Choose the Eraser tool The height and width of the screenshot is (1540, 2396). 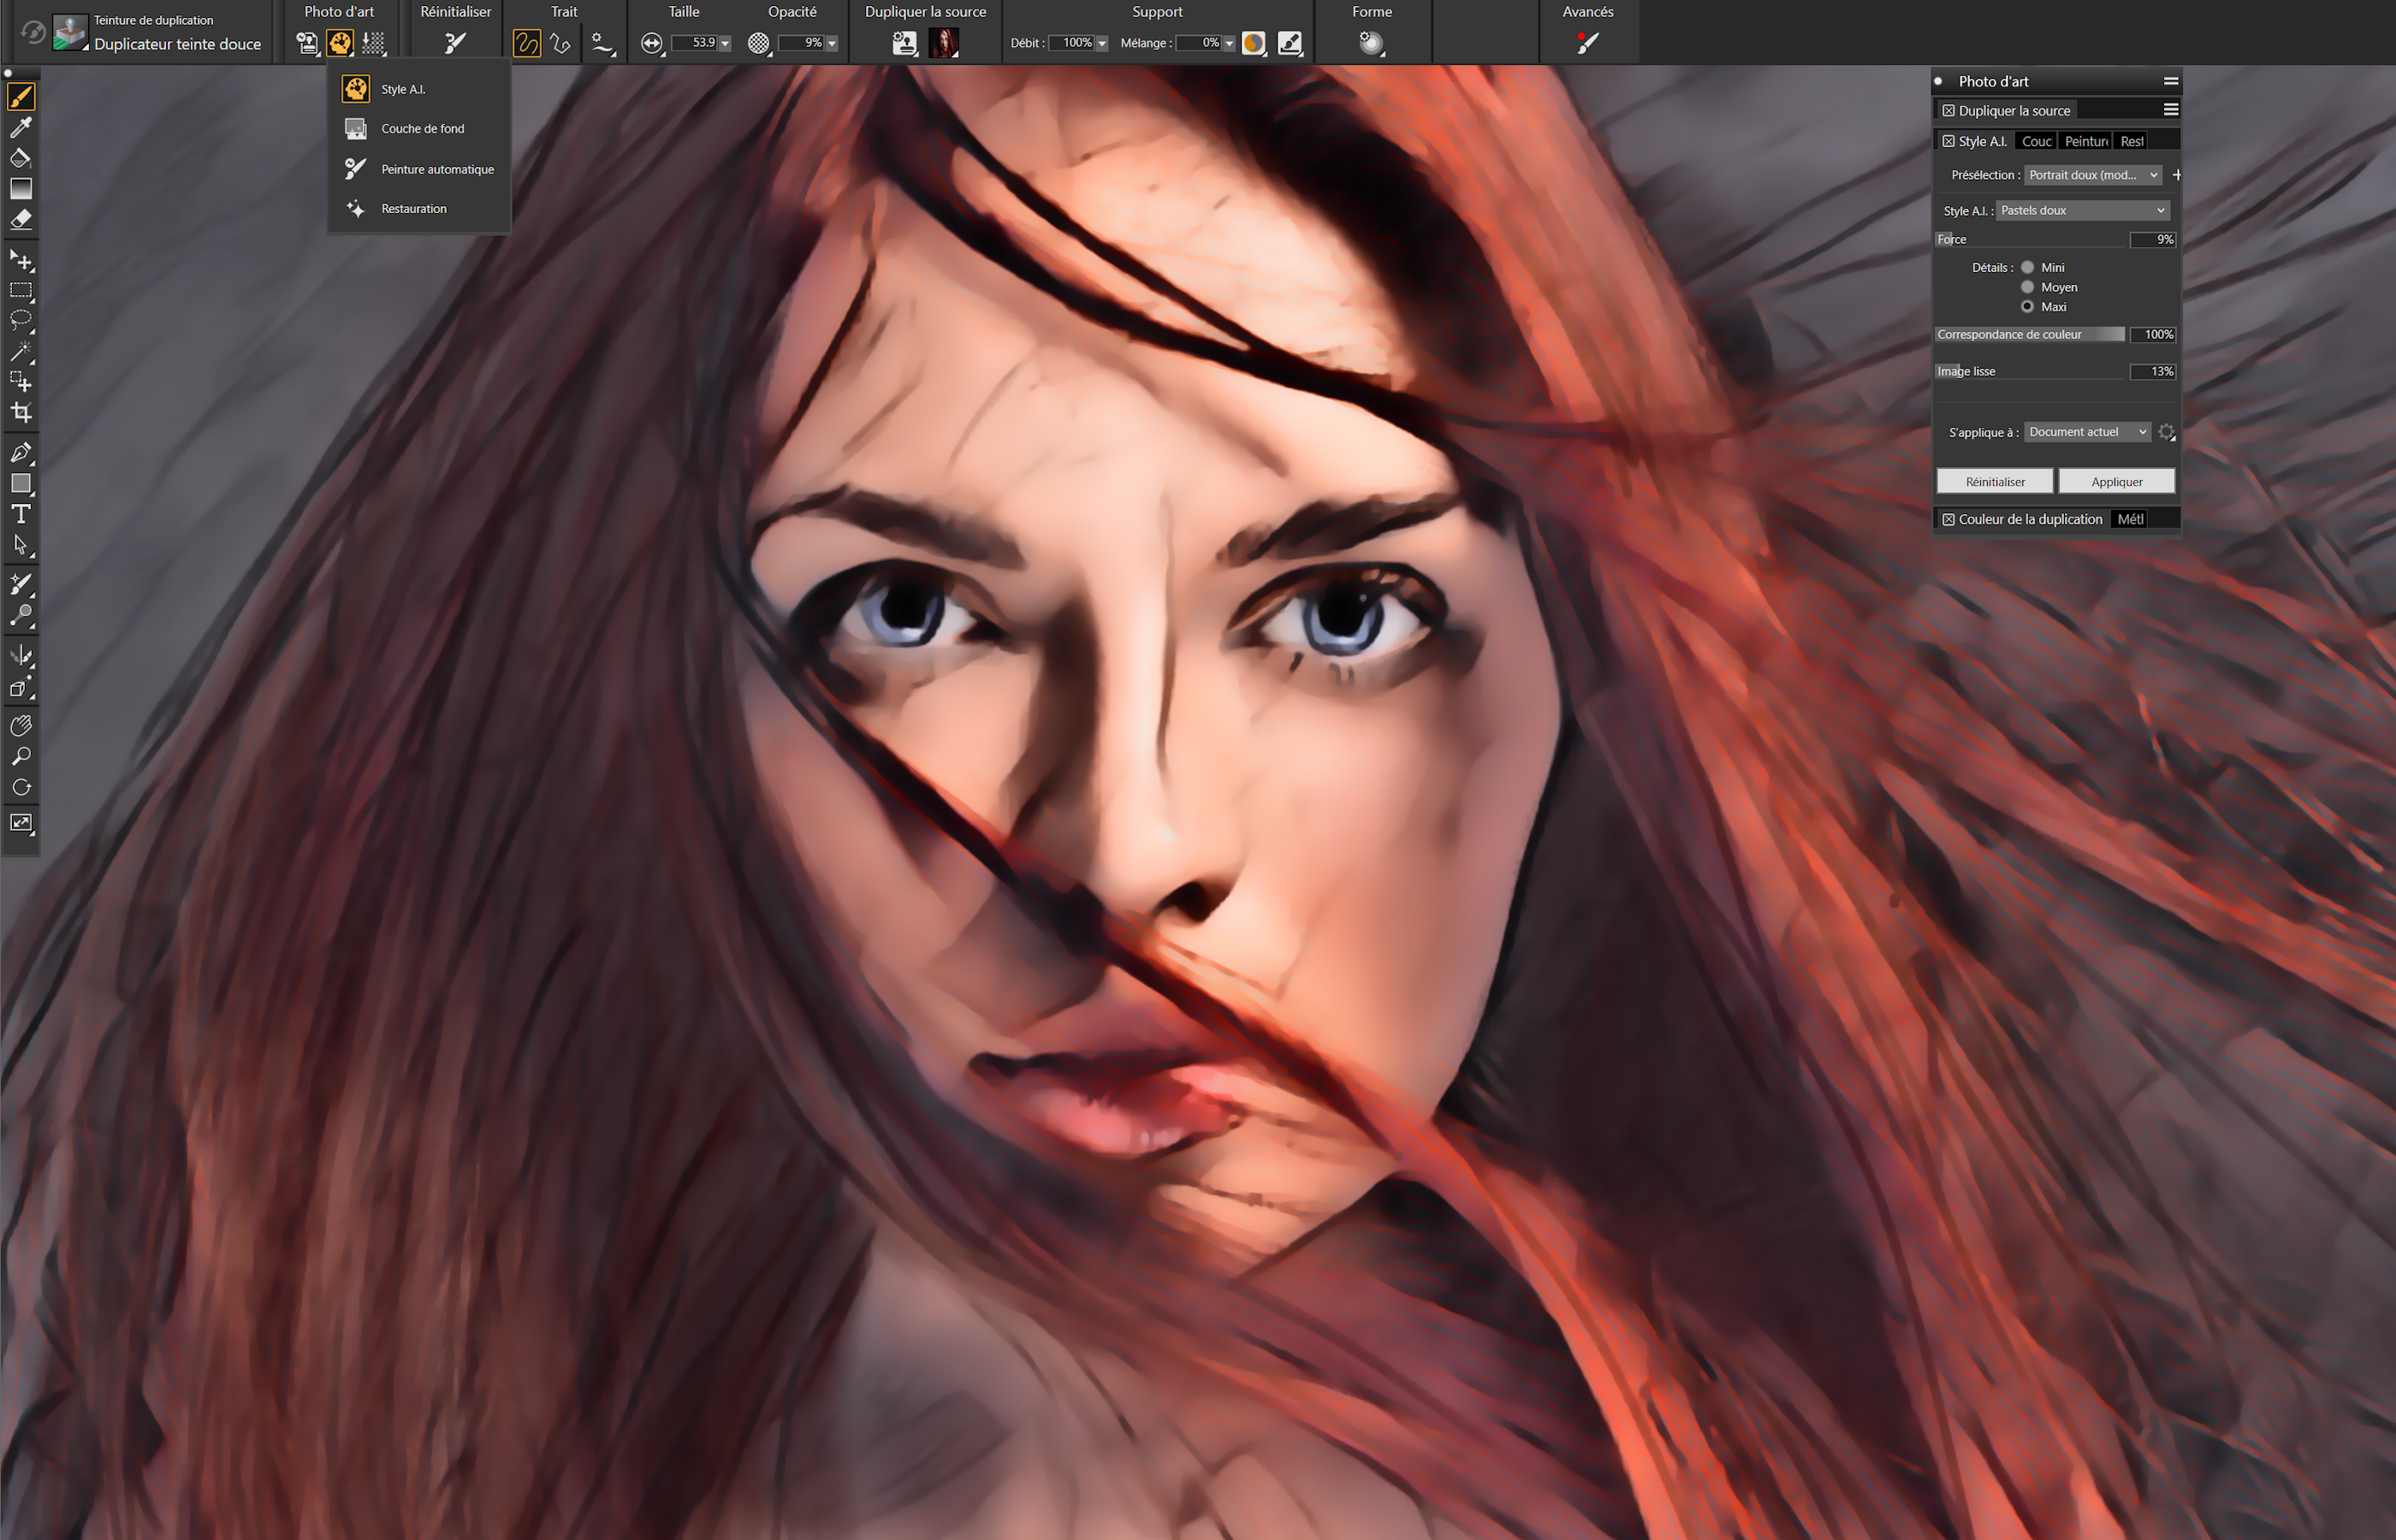pos(21,219)
